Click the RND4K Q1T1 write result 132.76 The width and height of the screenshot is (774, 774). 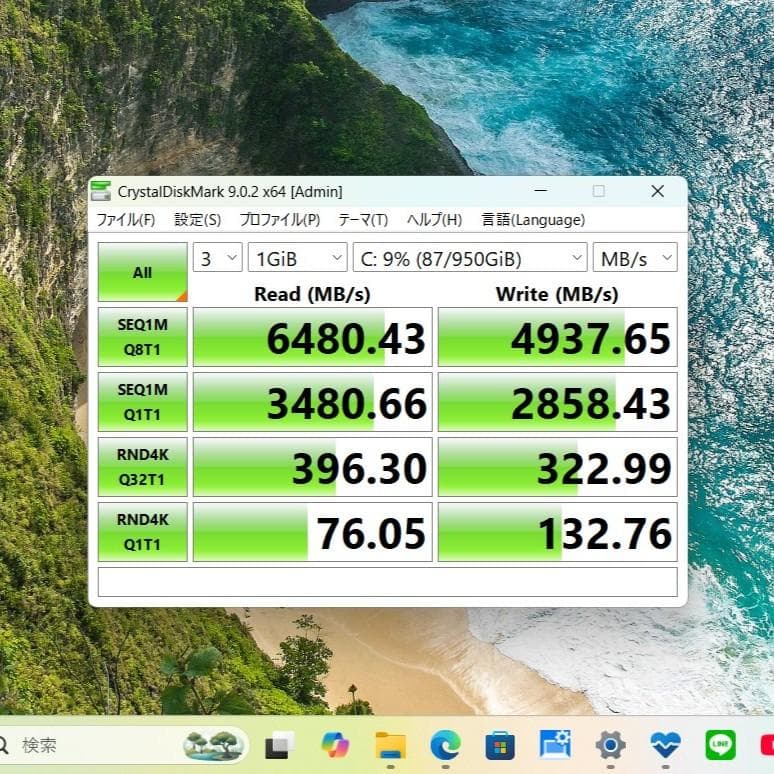tap(558, 532)
